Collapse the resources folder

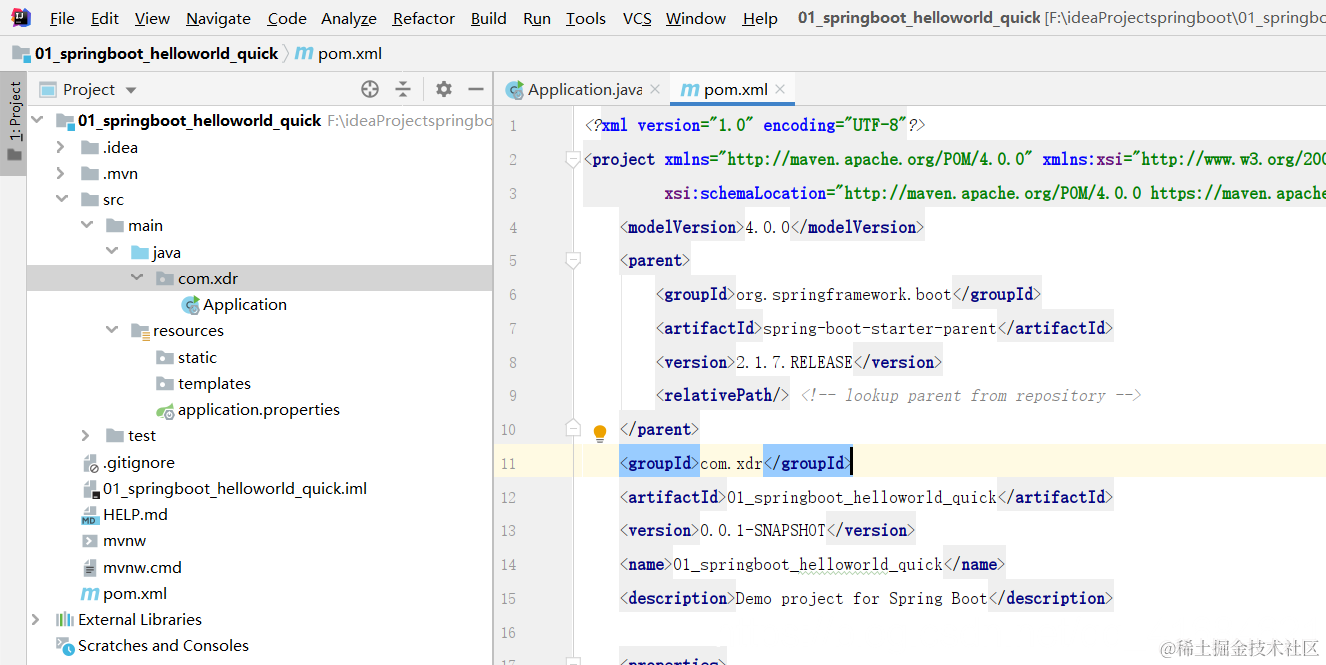click(112, 330)
